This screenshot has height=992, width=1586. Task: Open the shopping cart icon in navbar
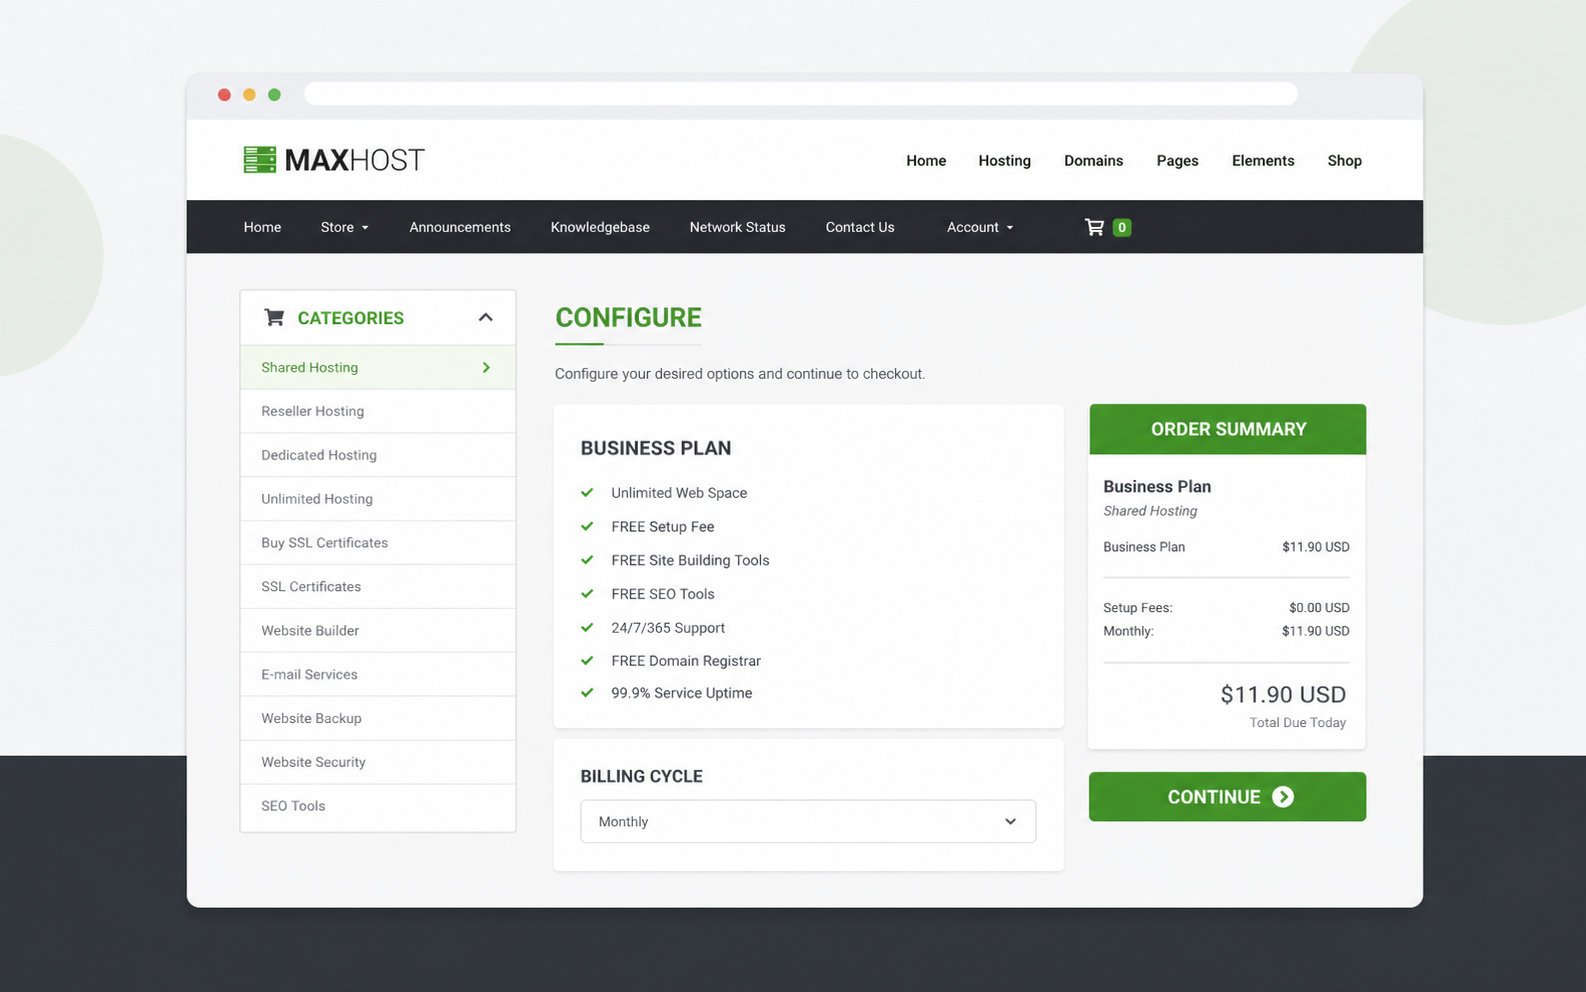[1095, 227]
